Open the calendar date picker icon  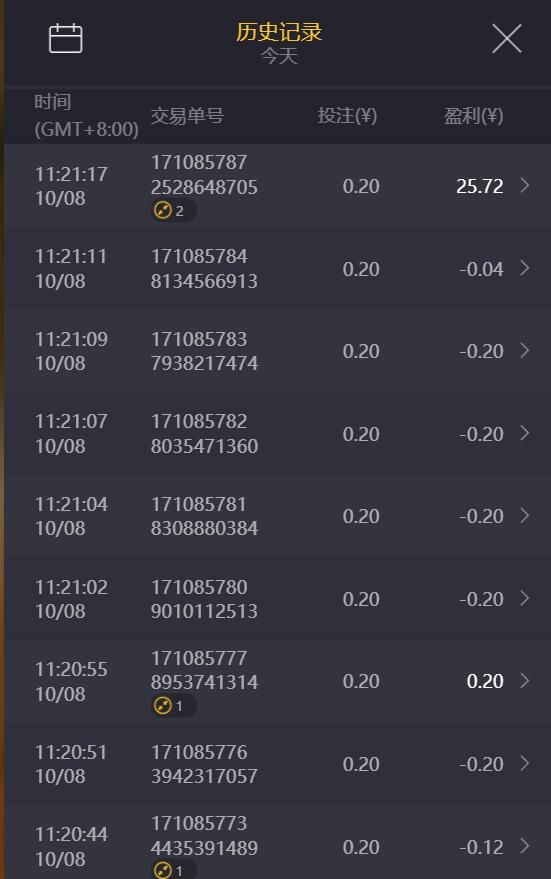click(x=66, y=39)
